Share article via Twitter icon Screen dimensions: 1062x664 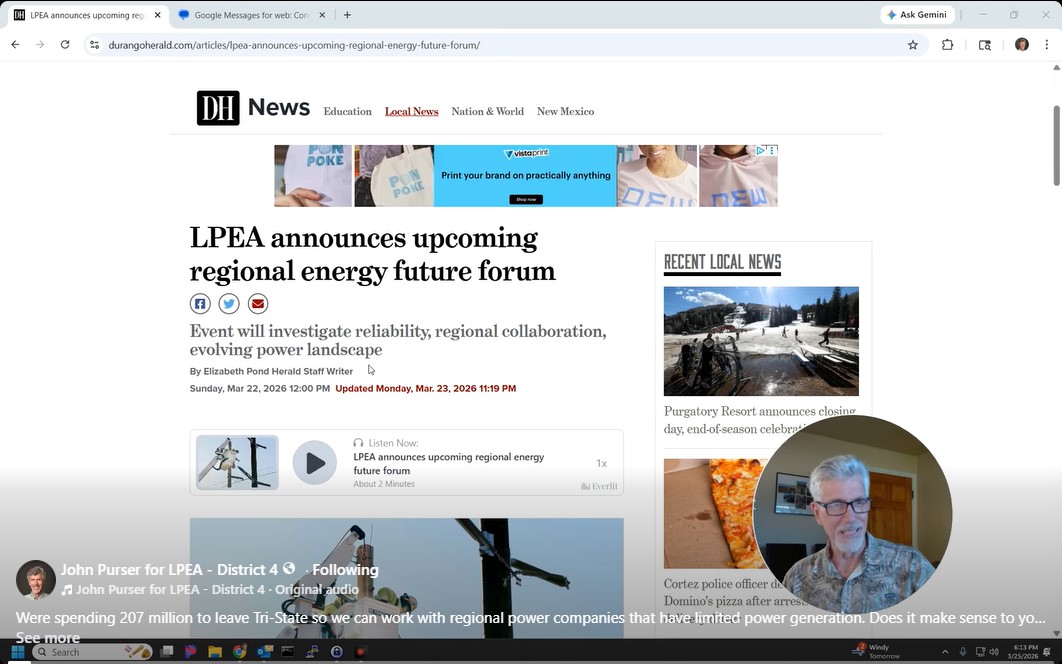coord(229,304)
